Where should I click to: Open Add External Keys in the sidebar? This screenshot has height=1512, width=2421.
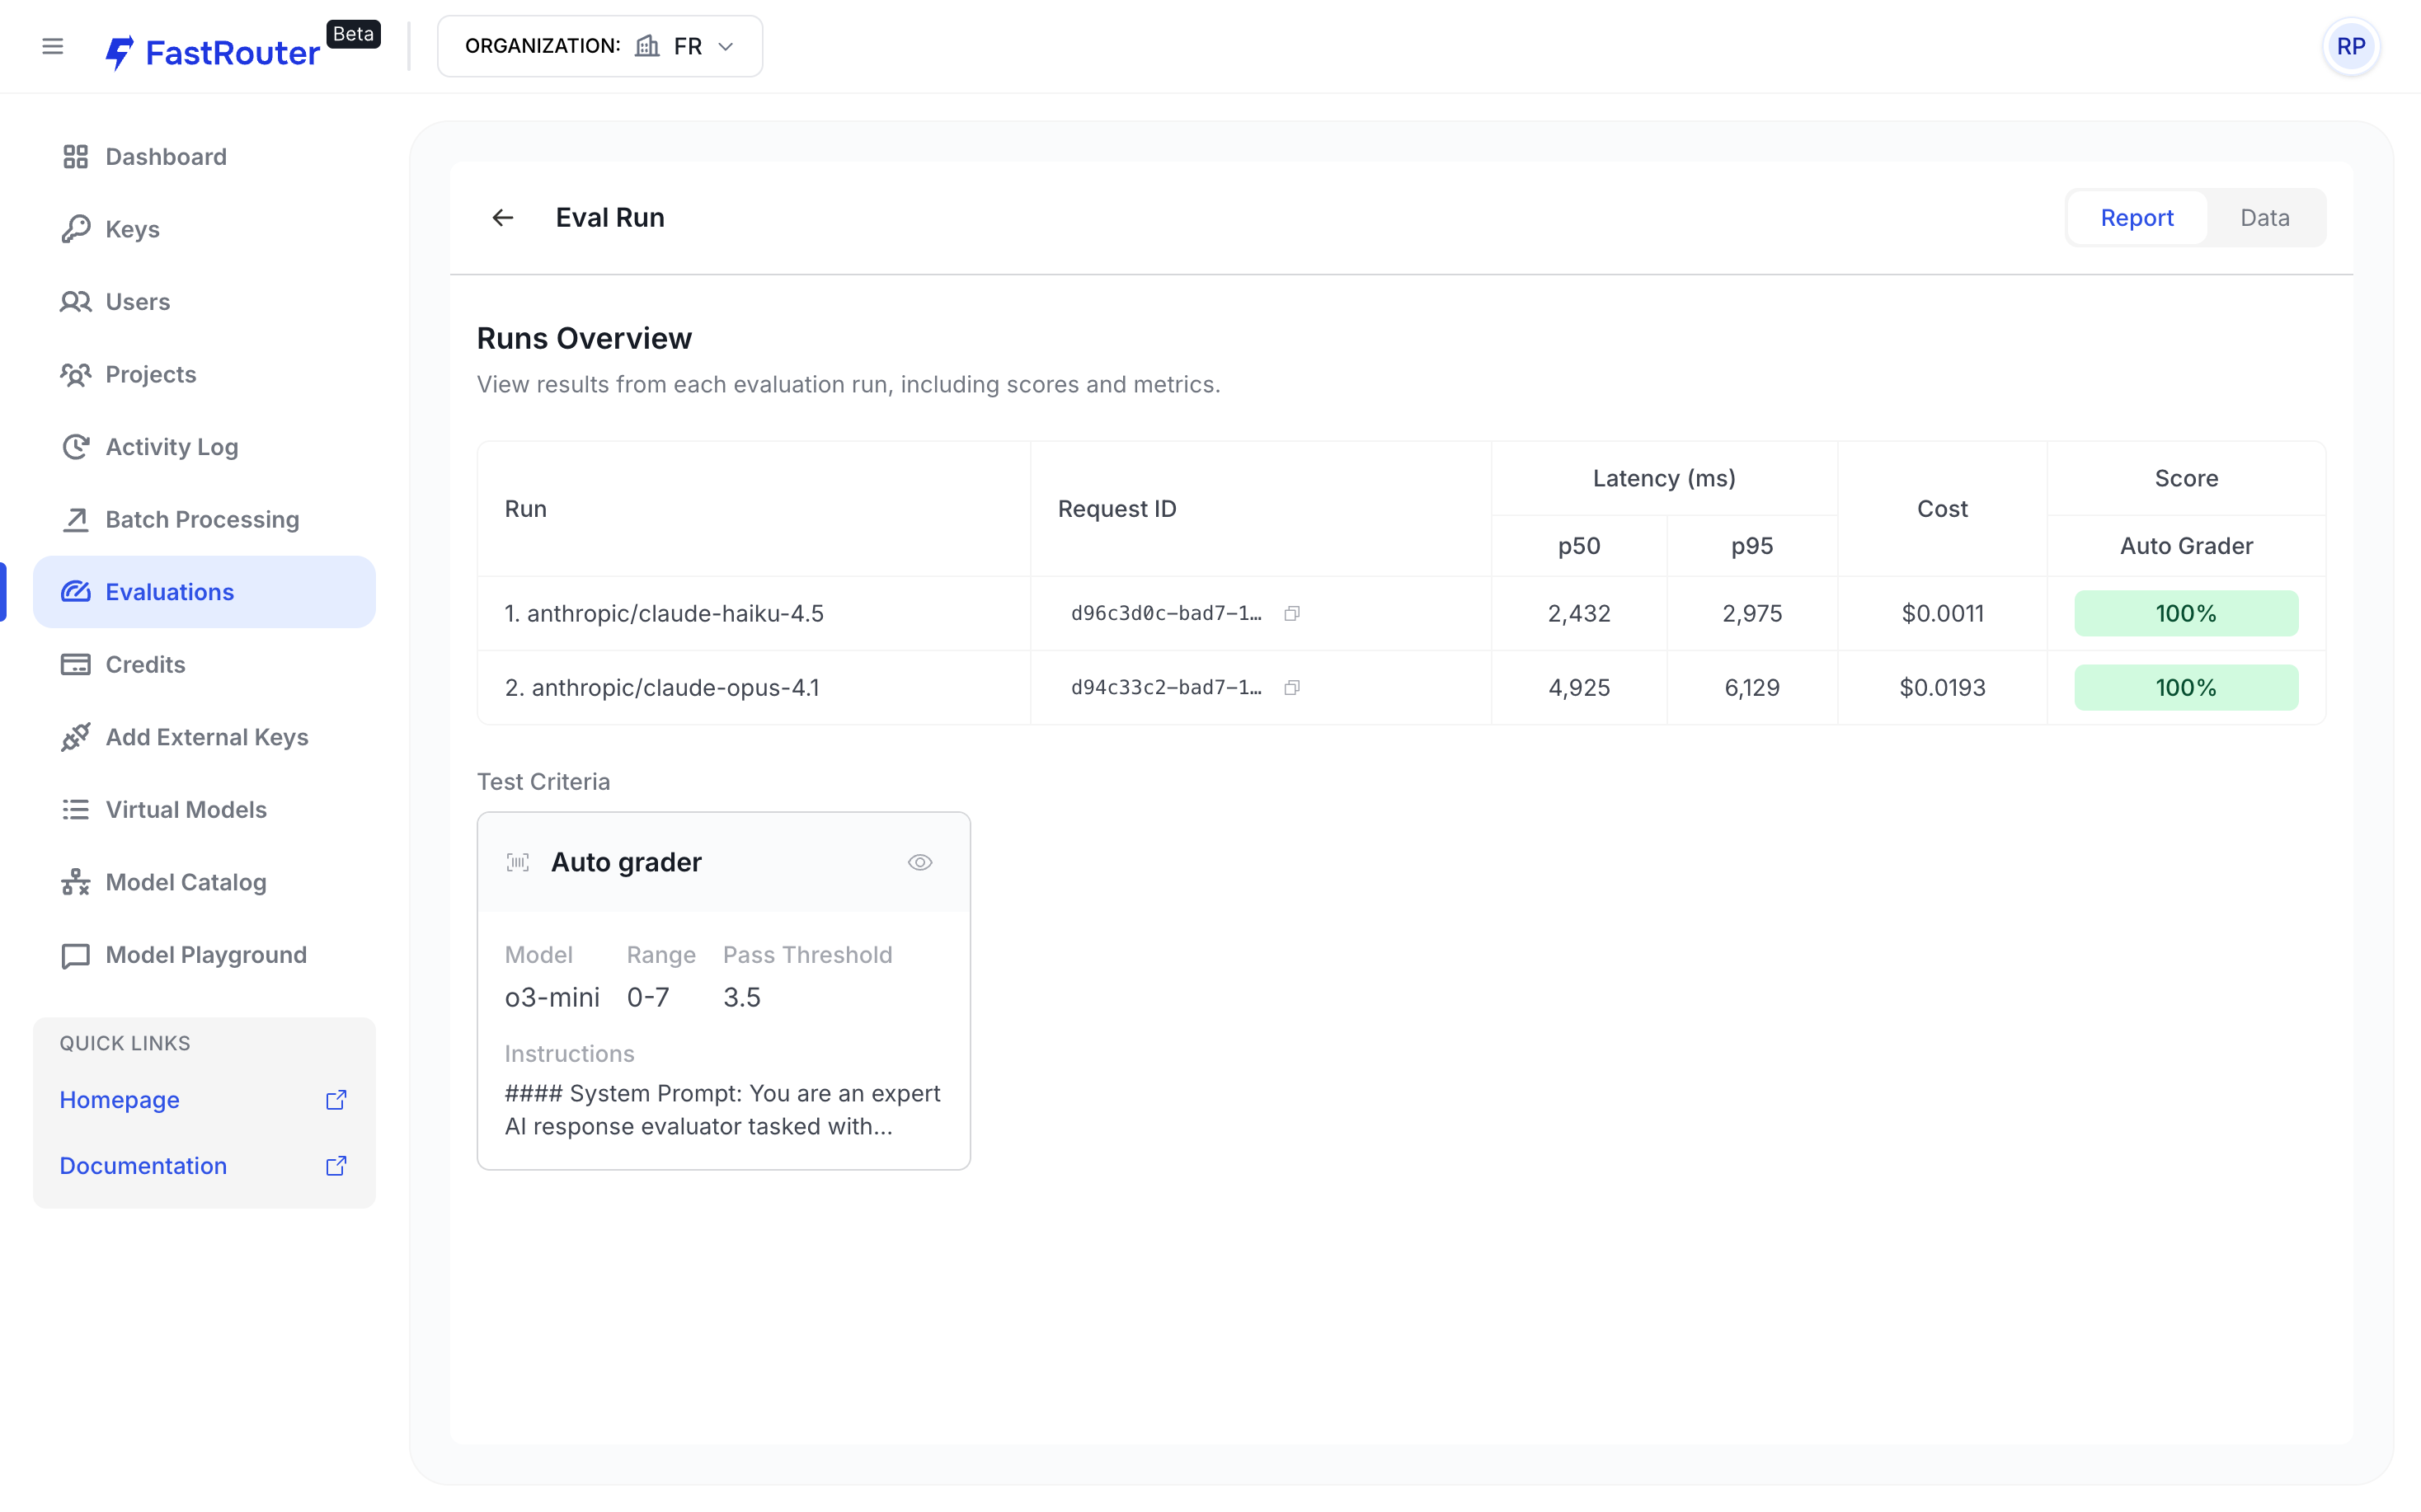[x=206, y=736]
